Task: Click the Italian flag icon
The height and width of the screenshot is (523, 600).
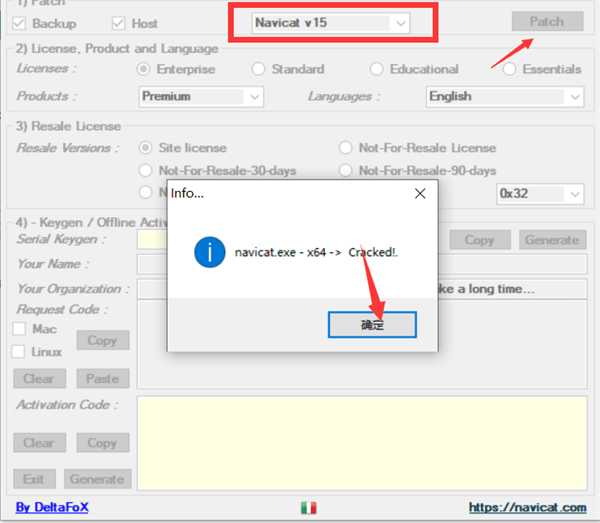Action: coord(308,507)
